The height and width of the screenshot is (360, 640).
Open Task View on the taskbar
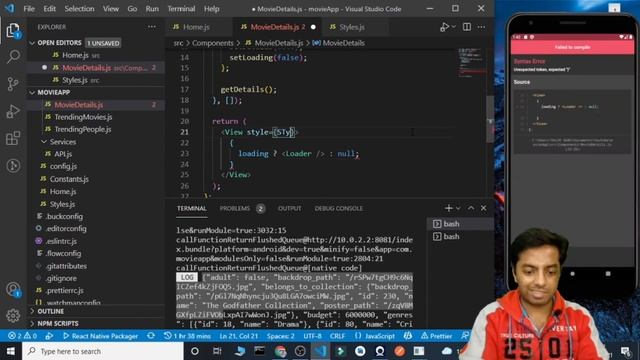click(x=217, y=351)
